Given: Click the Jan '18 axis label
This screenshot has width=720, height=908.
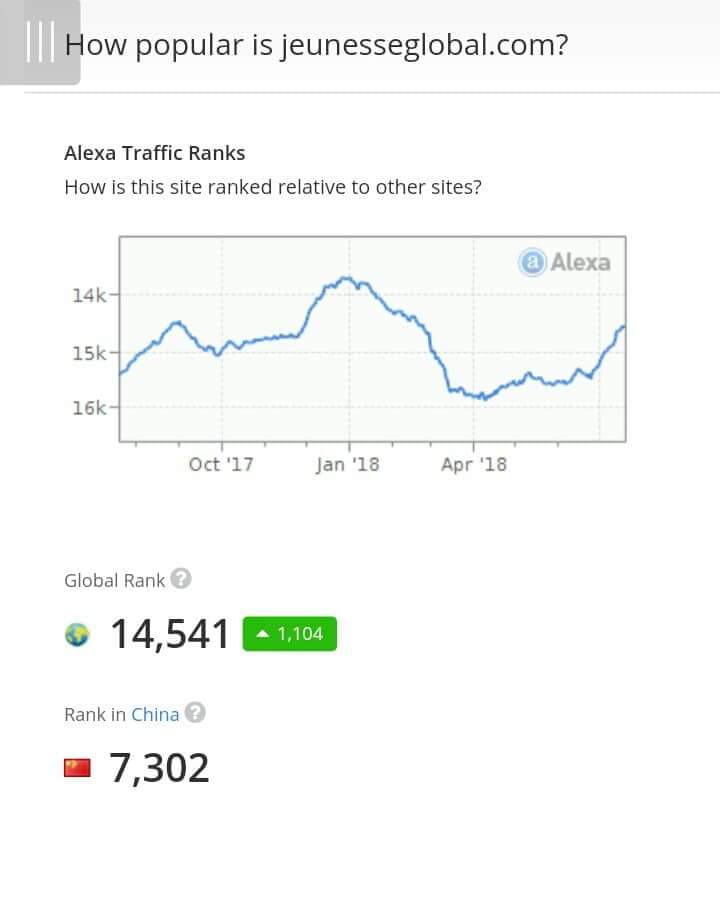Looking at the screenshot, I should (348, 464).
